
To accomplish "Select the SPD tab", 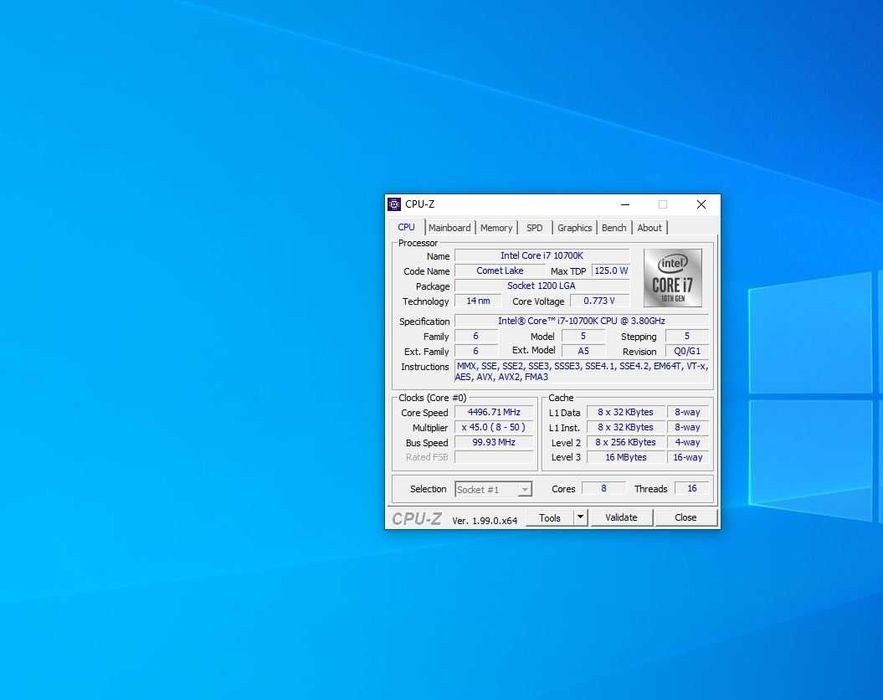I will [x=534, y=228].
